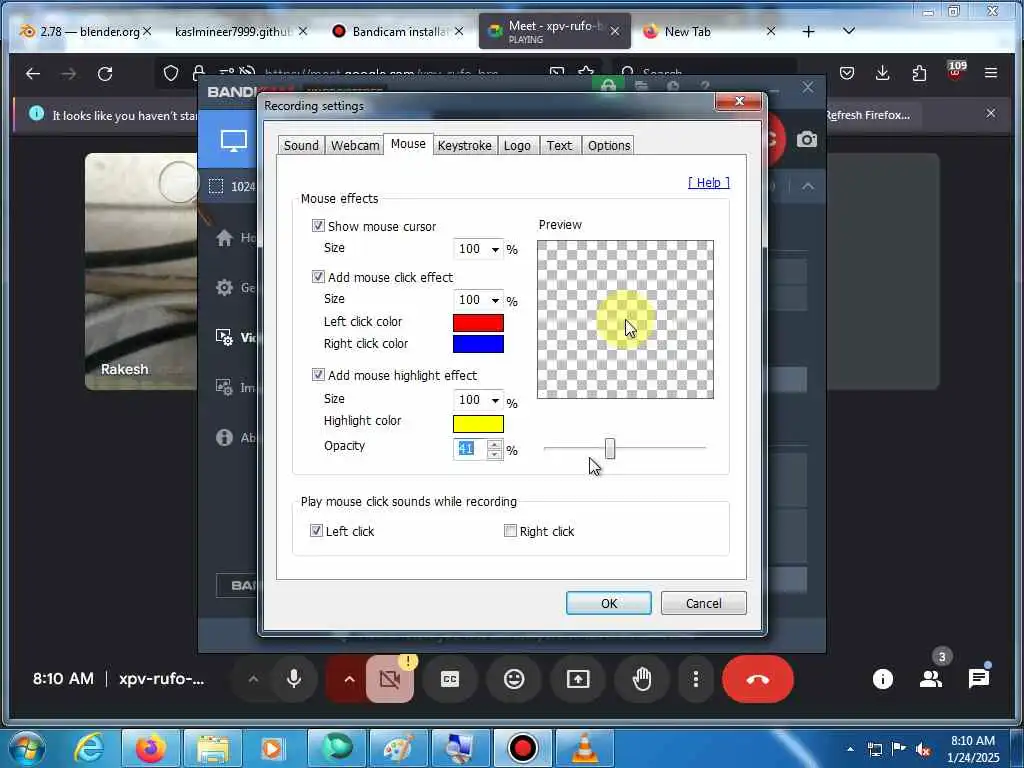The width and height of the screenshot is (1024, 768).
Task: Uncheck Show mouse cursor
Action: [318, 226]
